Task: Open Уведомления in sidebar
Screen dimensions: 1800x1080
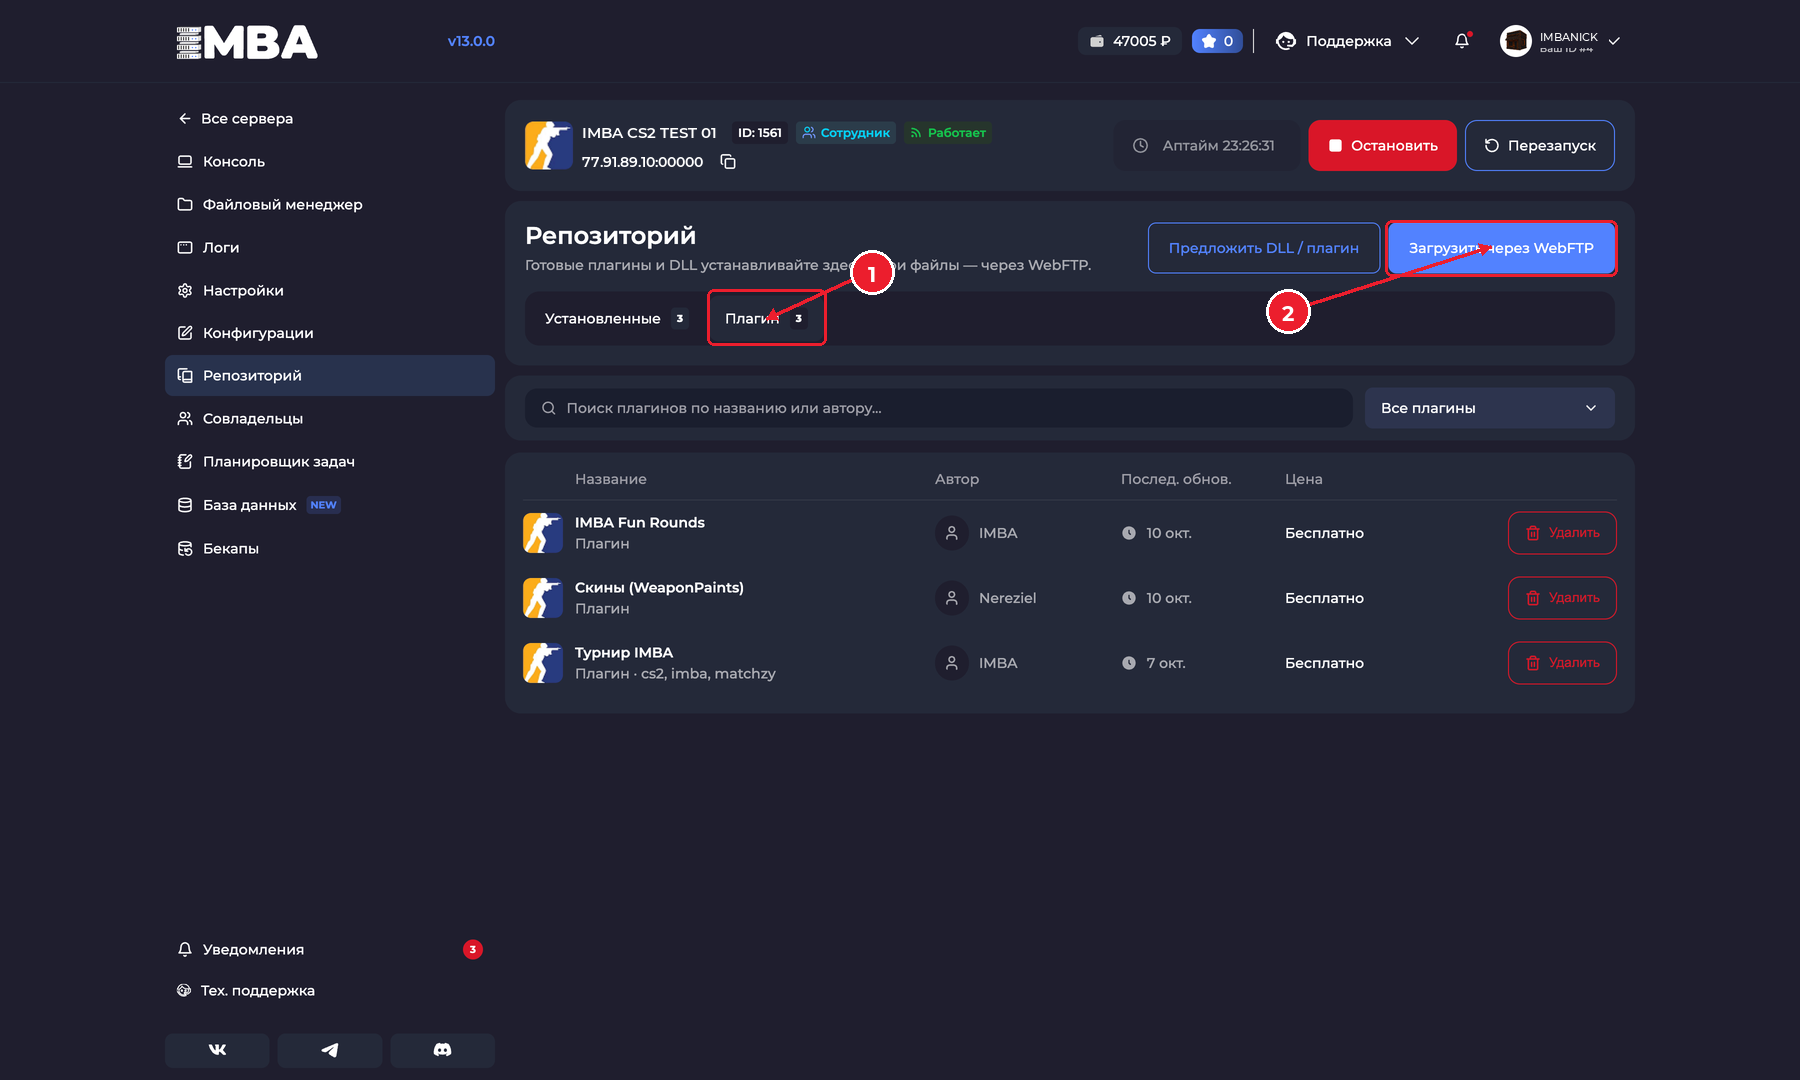Action: pyautogui.click(x=330, y=949)
